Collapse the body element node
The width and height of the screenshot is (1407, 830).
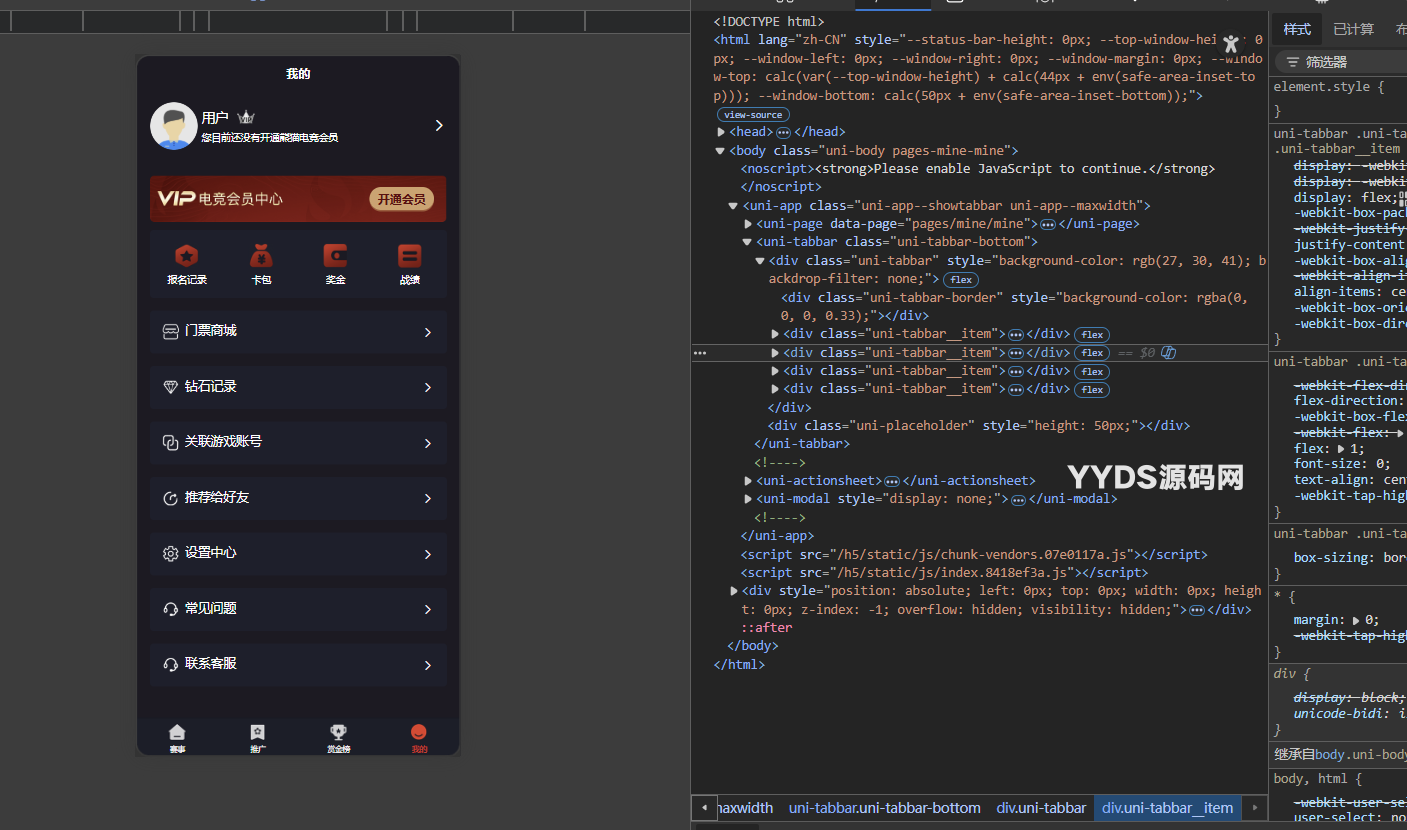pyautogui.click(x=720, y=151)
